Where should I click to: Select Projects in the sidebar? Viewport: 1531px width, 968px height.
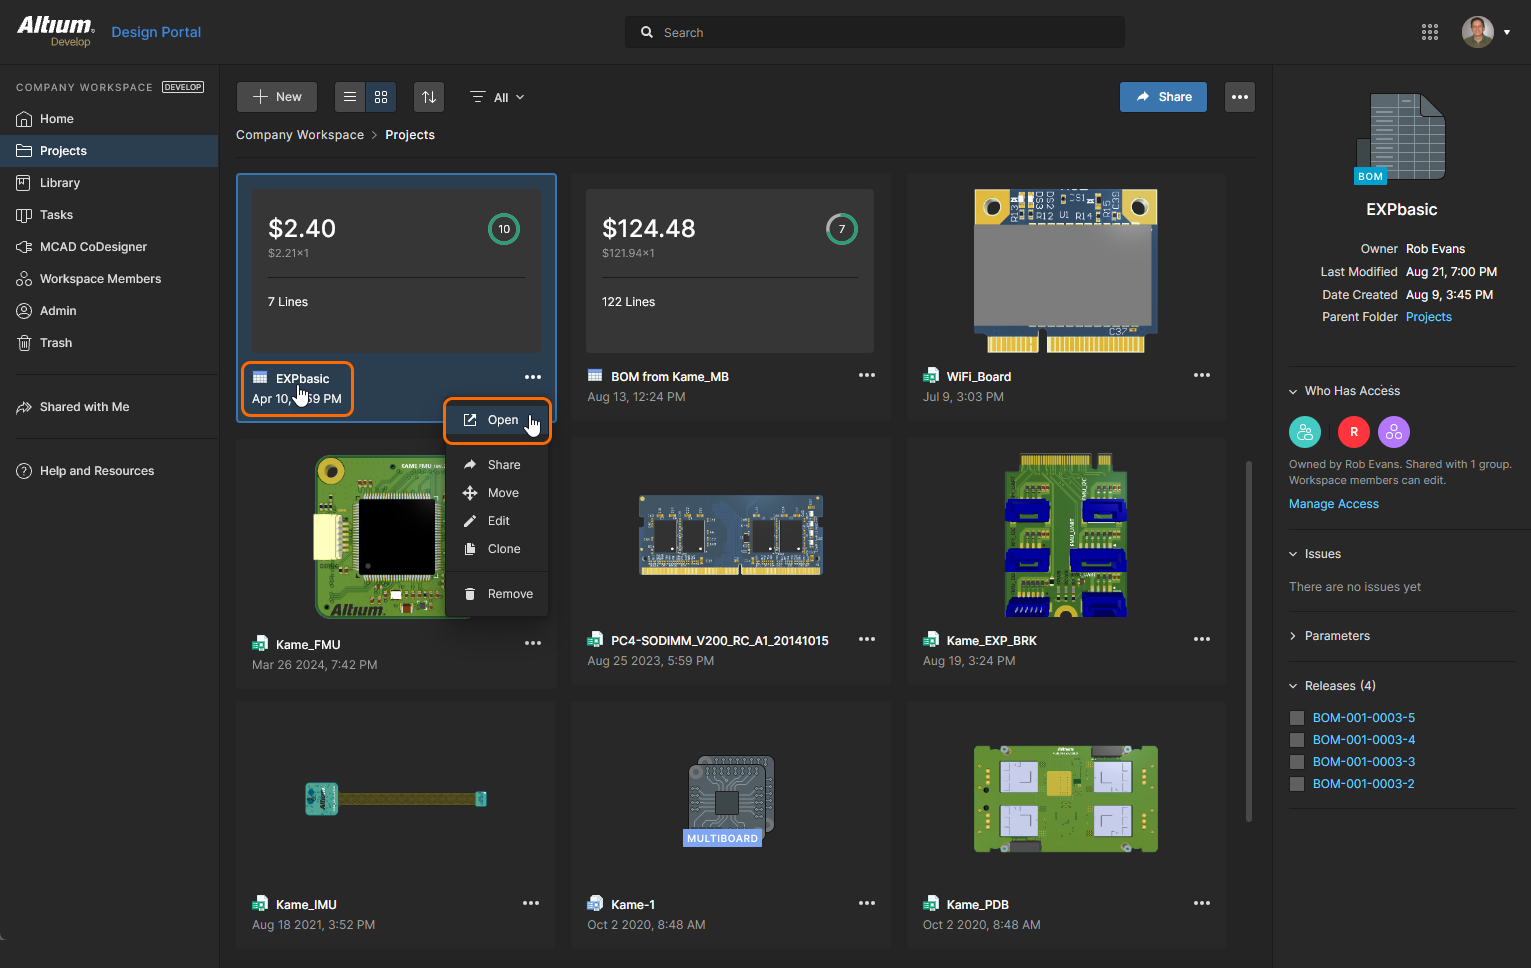click(109, 151)
